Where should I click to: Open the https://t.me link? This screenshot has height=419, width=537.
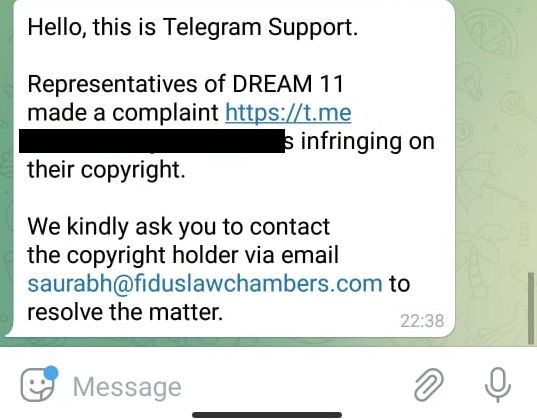(288, 113)
